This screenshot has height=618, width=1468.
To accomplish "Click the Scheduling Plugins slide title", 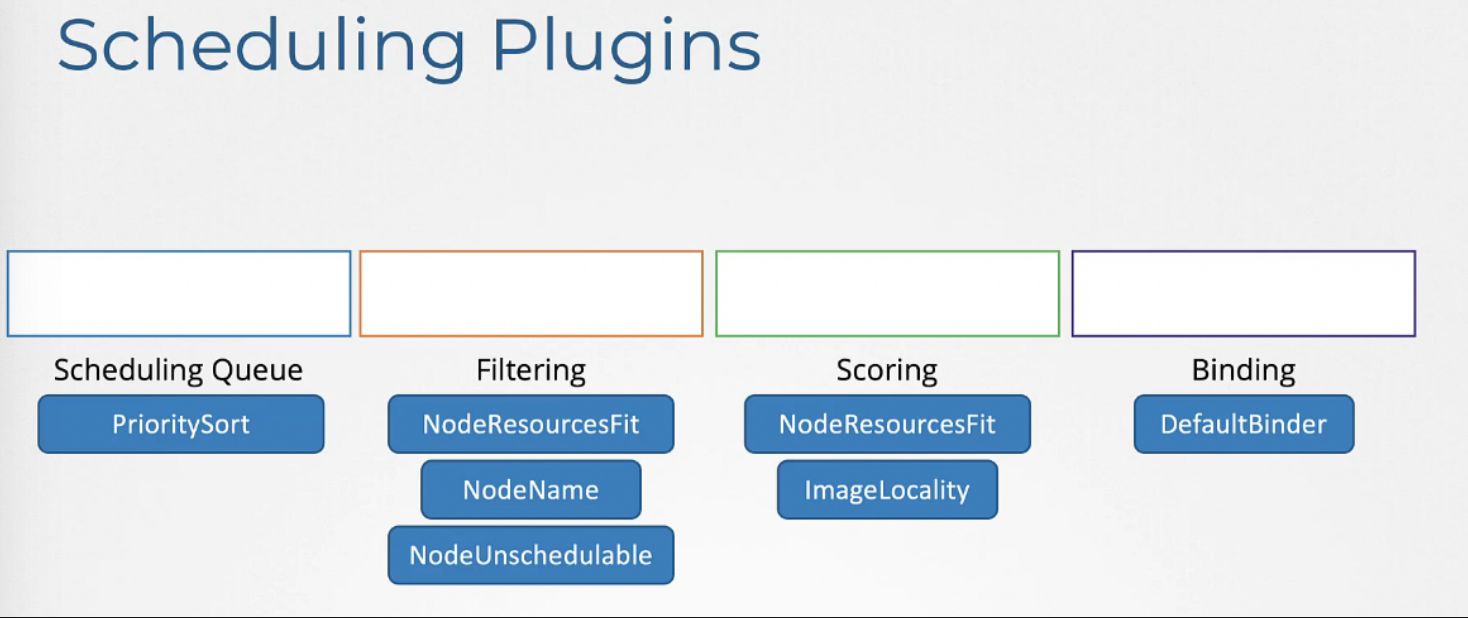I will tap(409, 46).
